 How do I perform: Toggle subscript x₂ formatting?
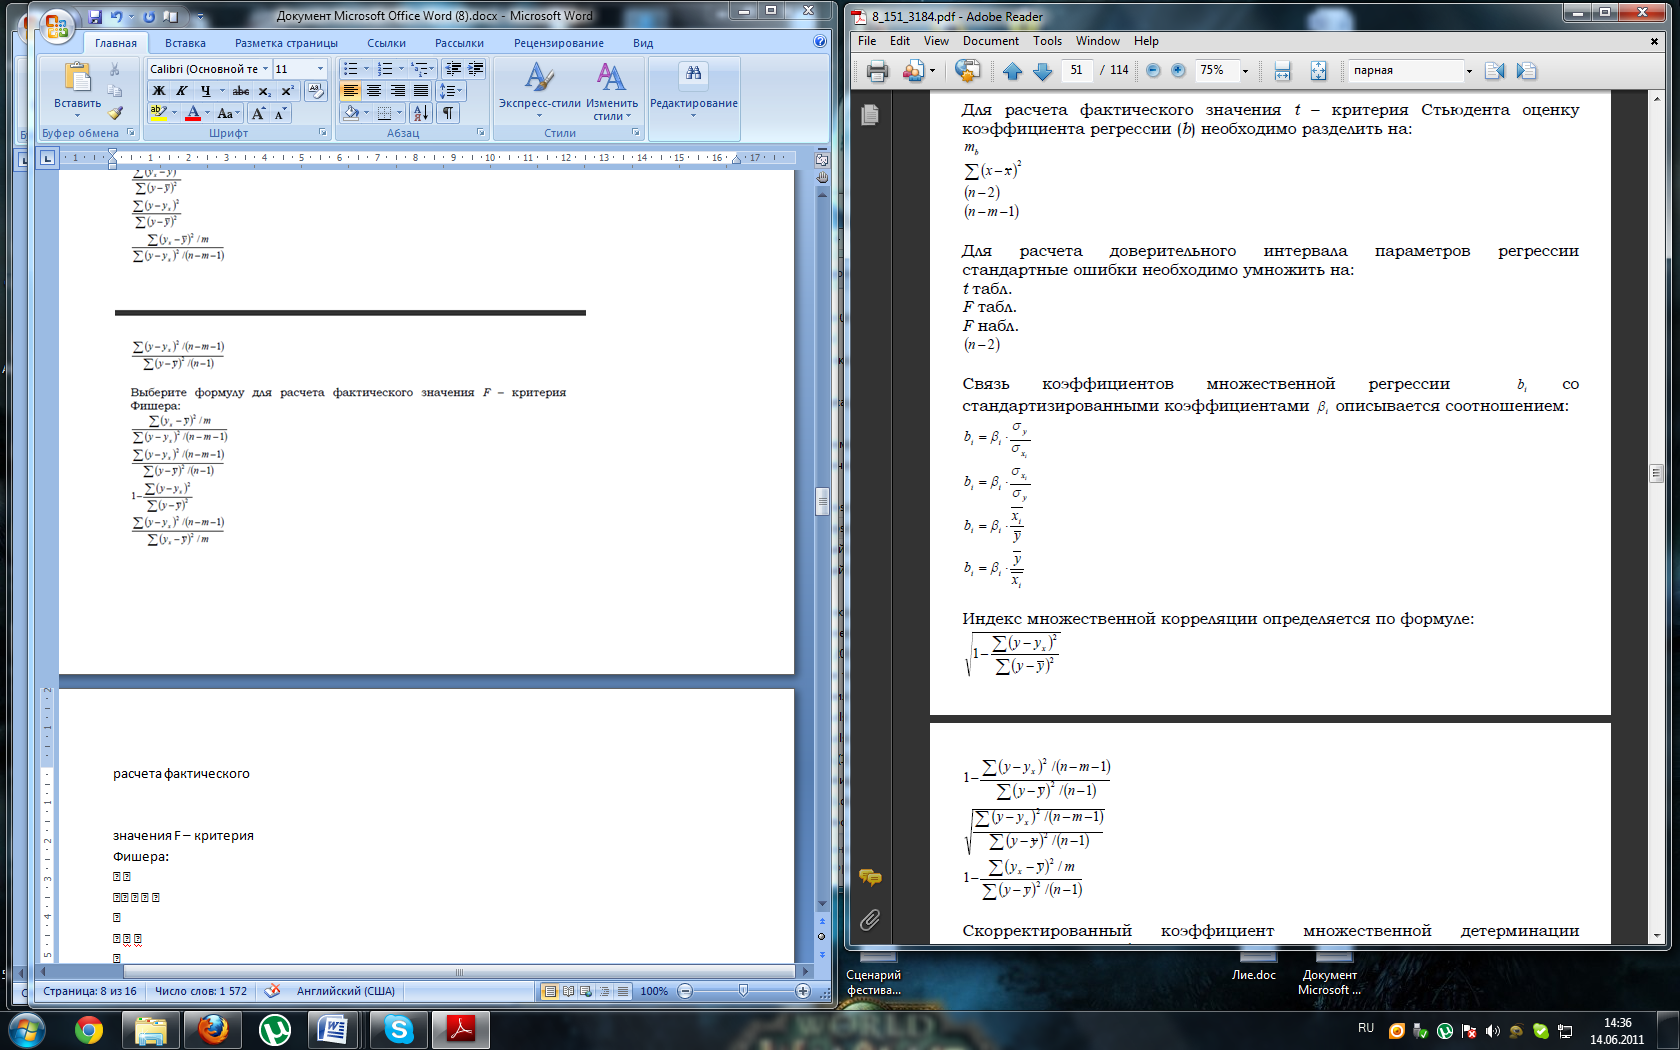[x=265, y=91]
